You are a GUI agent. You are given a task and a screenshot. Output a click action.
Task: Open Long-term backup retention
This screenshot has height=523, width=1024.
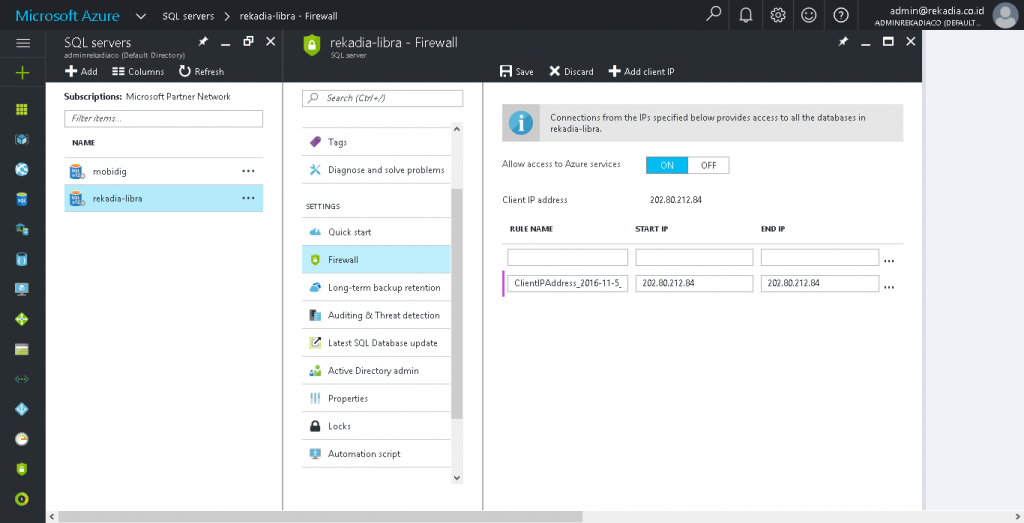(376, 287)
